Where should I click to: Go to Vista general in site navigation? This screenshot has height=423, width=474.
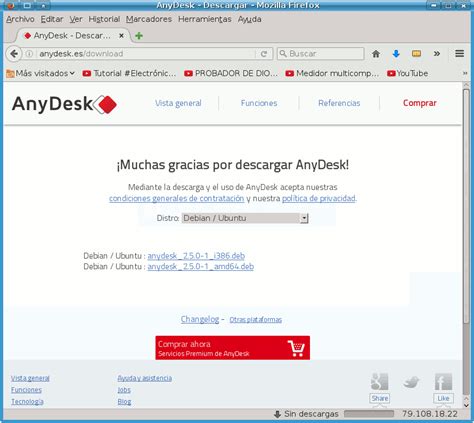coord(178,103)
